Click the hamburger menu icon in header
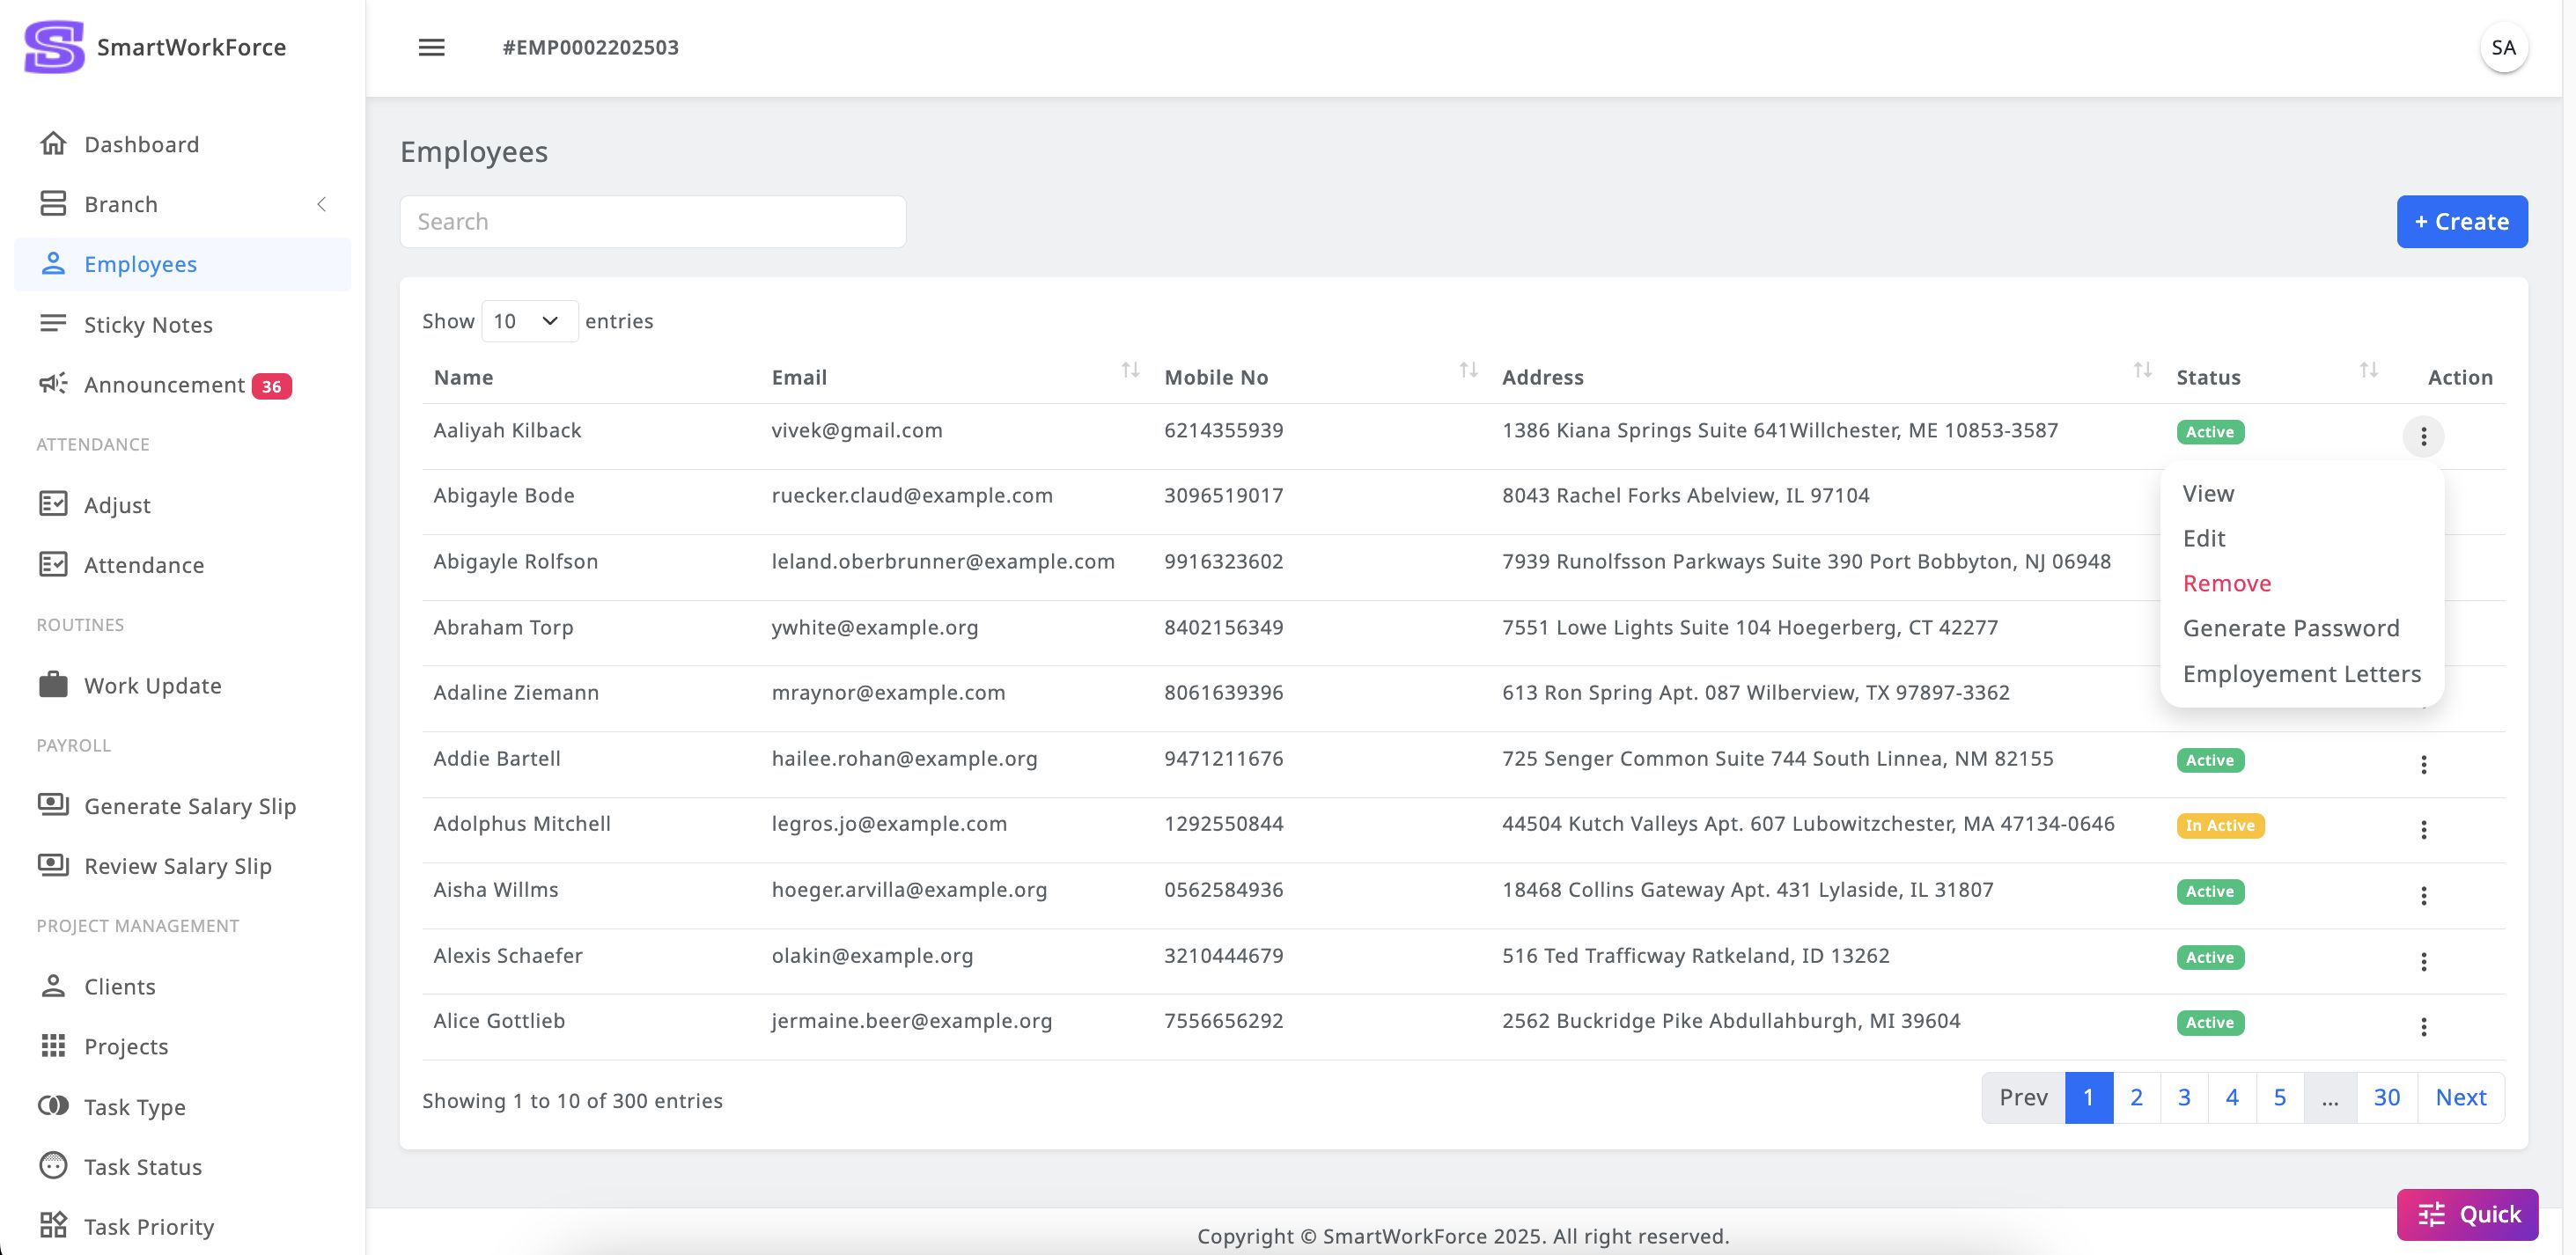This screenshot has height=1255, width=2576. click(431, 47)
